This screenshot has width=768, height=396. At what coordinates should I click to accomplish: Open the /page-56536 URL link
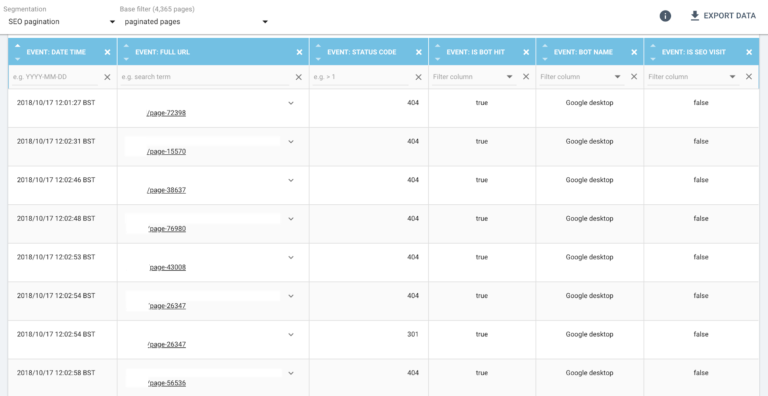point(167,383)
